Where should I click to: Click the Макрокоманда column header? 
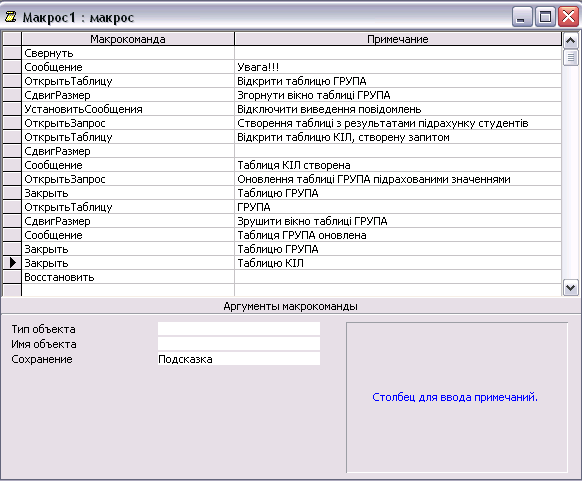pos(128,39)
